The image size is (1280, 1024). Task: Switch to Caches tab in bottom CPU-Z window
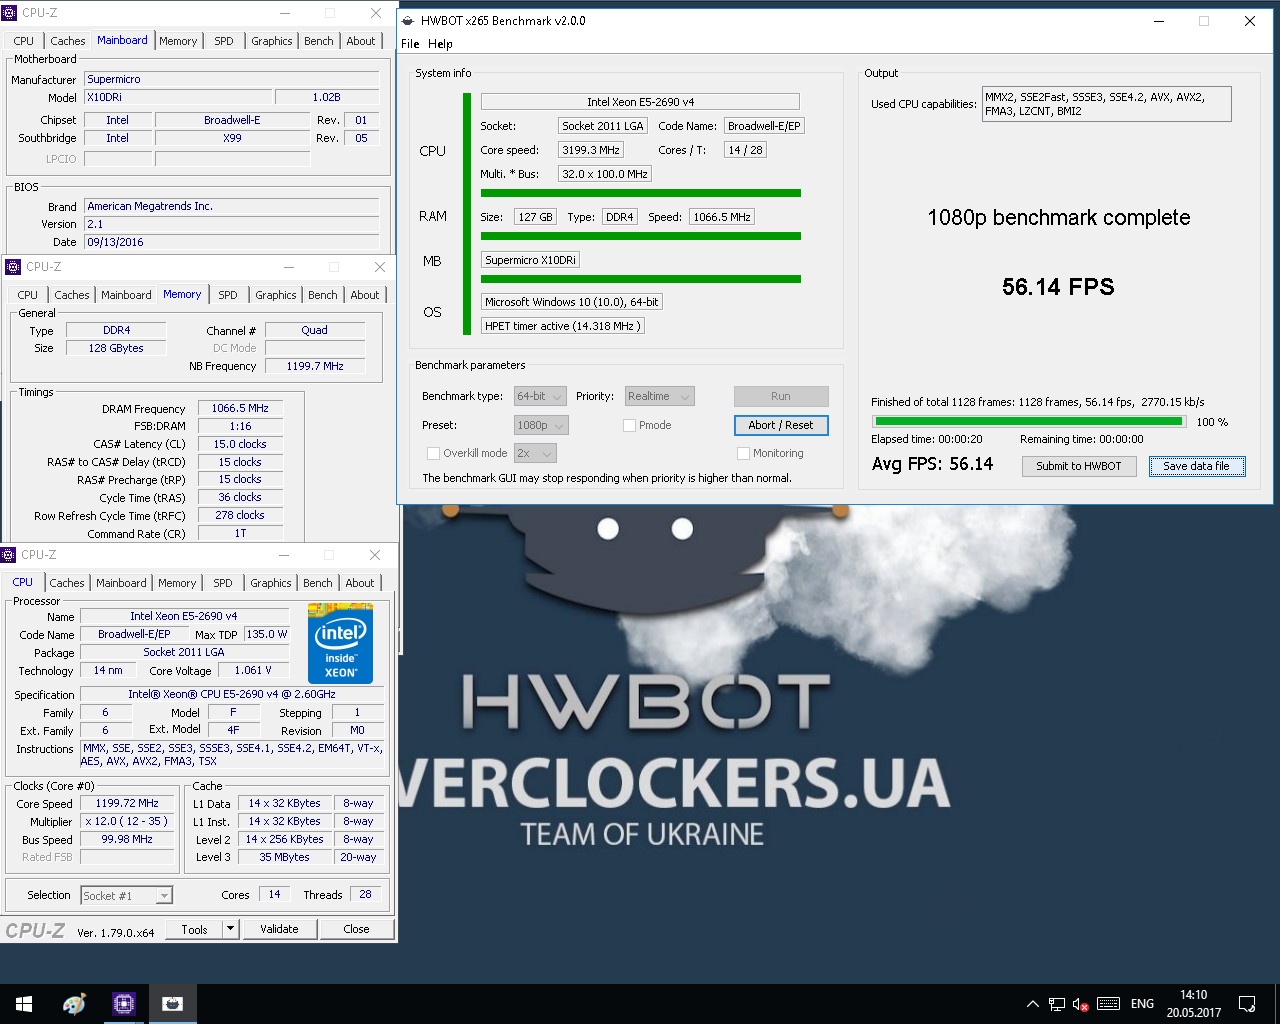[67, 583]
